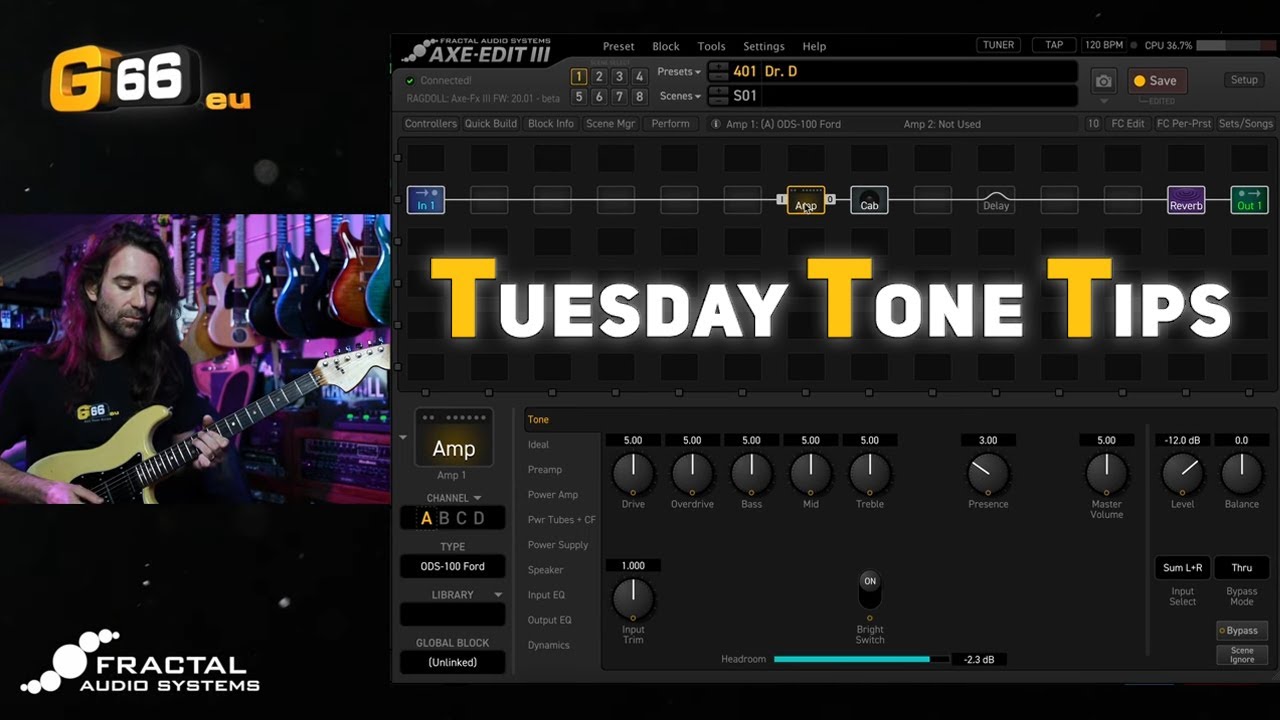Open the Scenes dropdown
The image size is (1280, 720).
[x=680, y=96]
